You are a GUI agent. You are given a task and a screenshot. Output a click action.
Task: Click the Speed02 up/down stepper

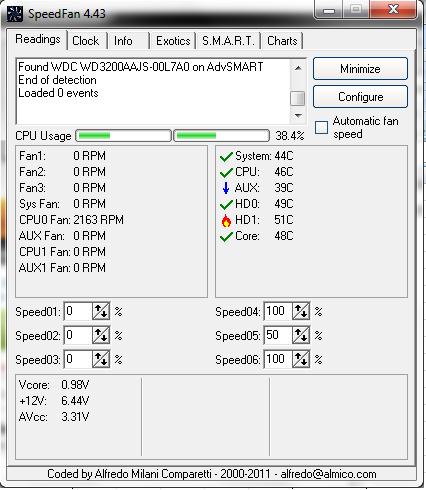point(101,335)
